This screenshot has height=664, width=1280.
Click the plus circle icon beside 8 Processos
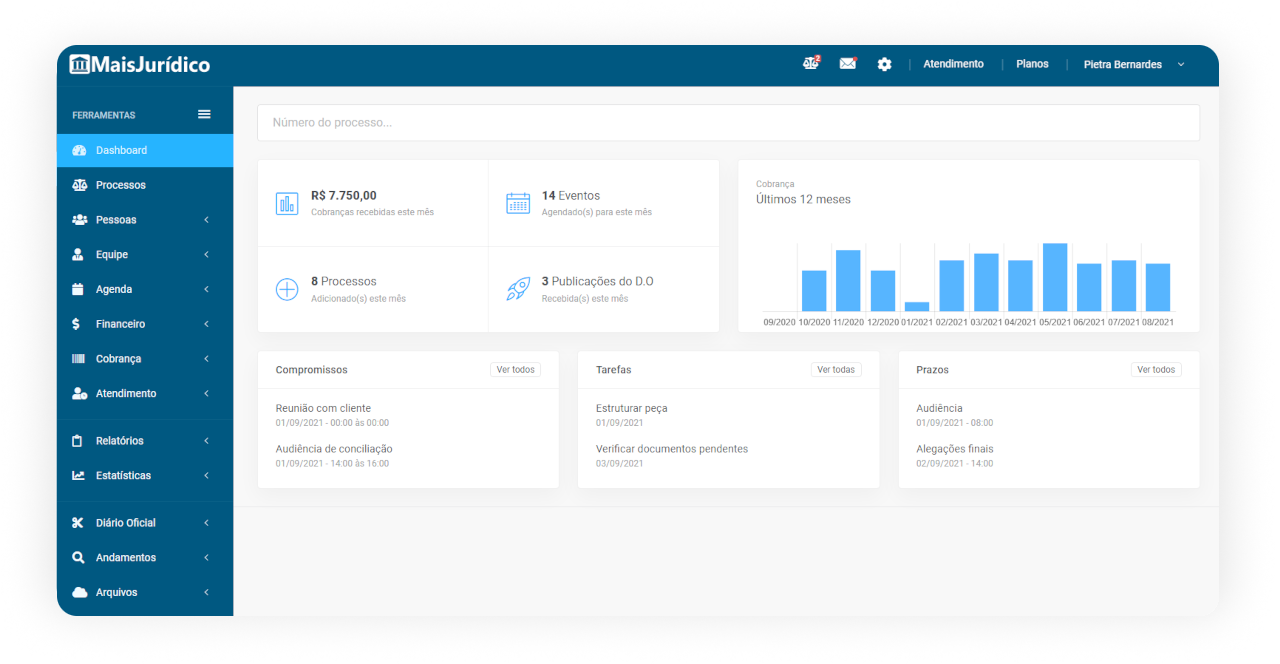(x=287, y=290)
